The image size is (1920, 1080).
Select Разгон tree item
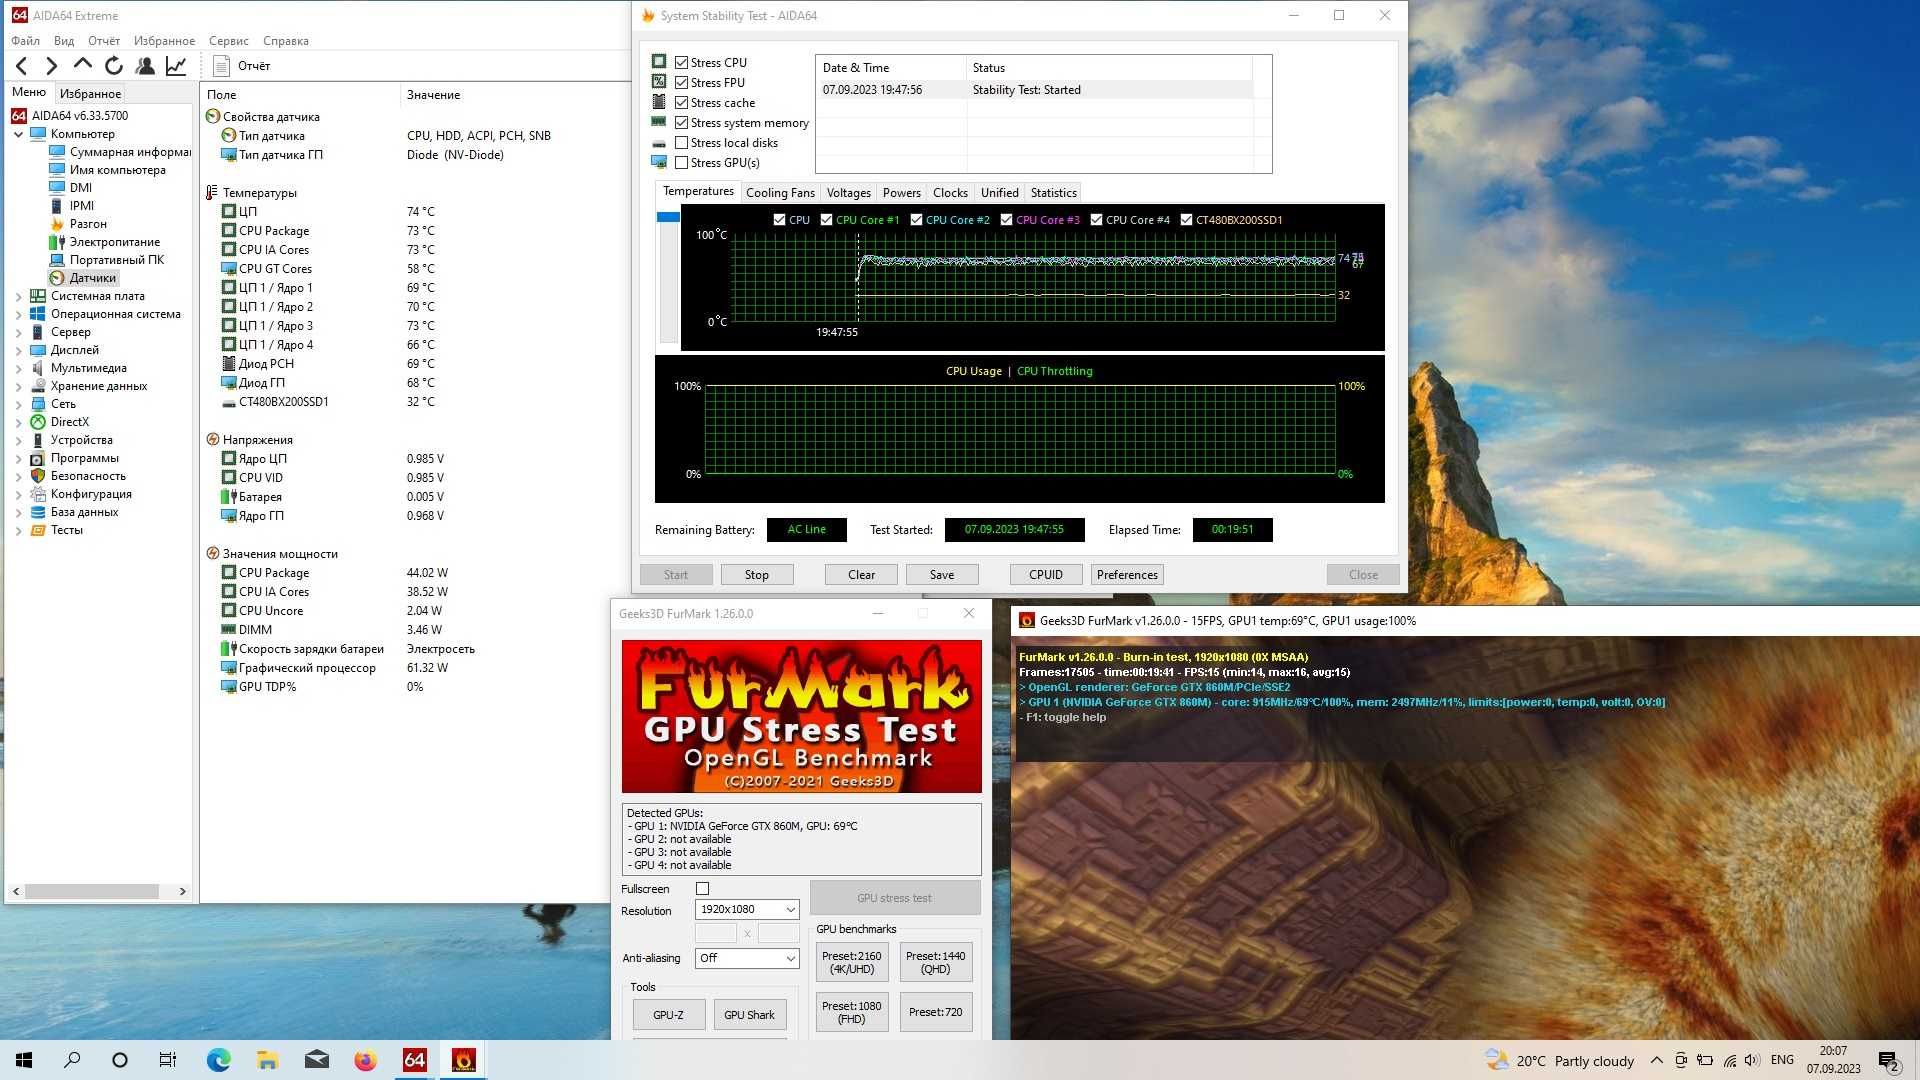pos(88,224)
